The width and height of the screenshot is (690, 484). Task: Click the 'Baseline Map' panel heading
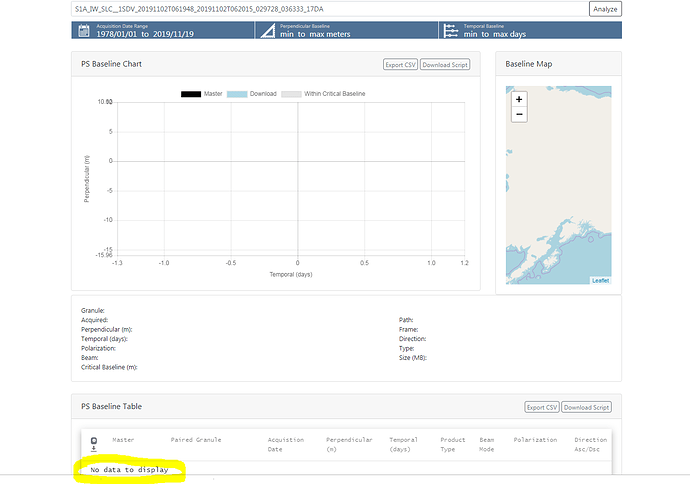point(529,64)
